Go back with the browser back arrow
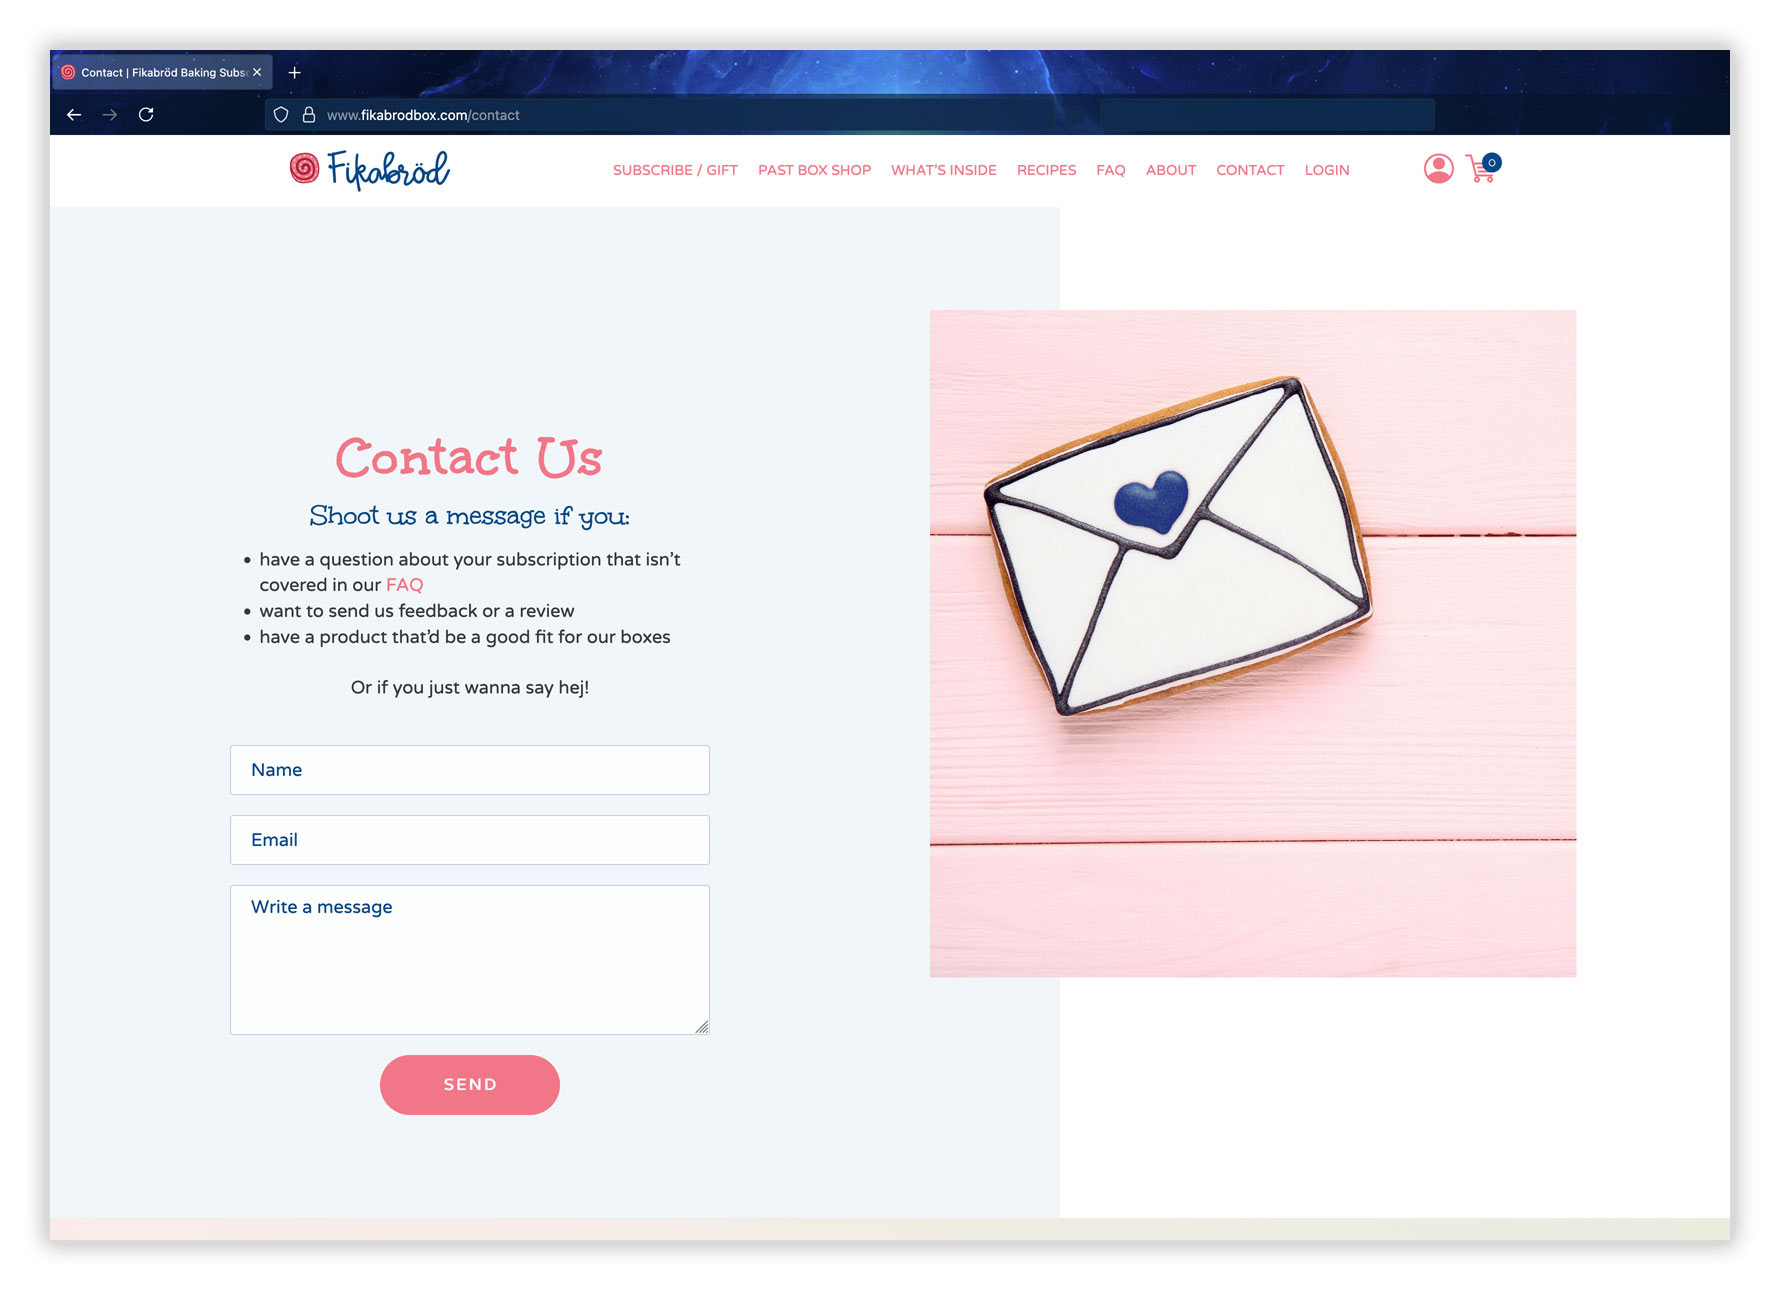 point(74,115)
